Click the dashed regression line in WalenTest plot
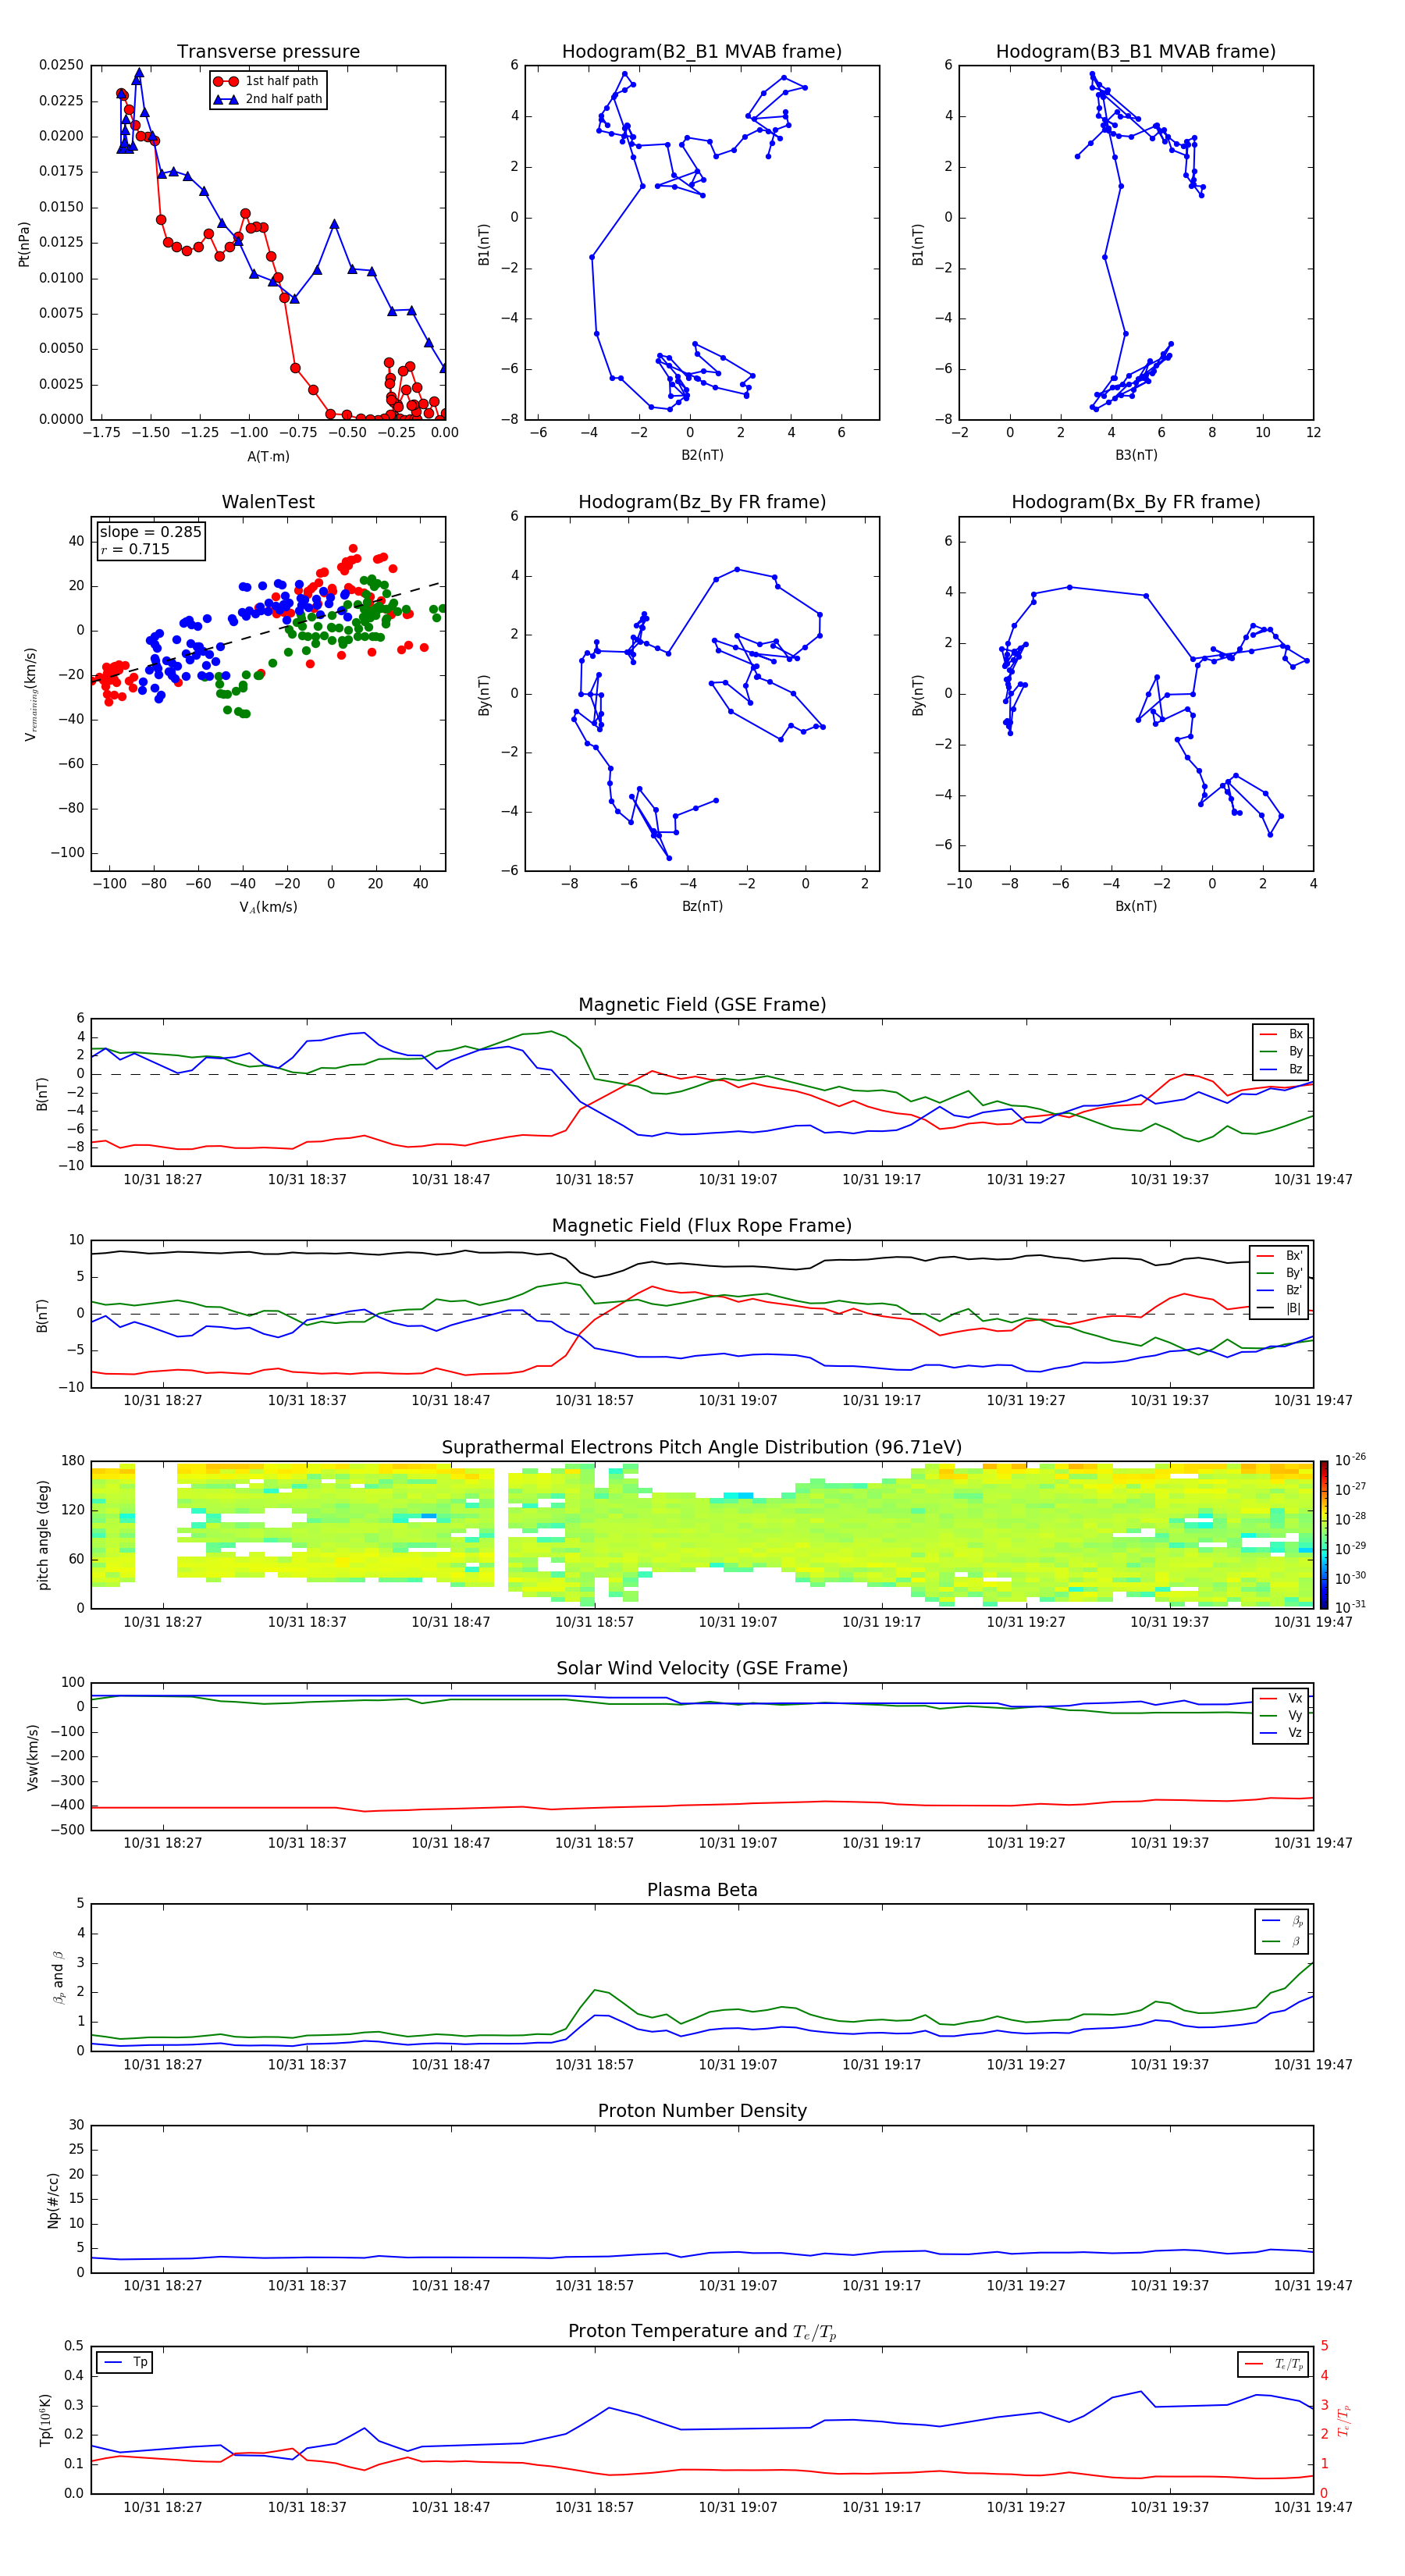Image resolution: width=1405 pixels, height=2576 pixels. click(x=268, y=631)
